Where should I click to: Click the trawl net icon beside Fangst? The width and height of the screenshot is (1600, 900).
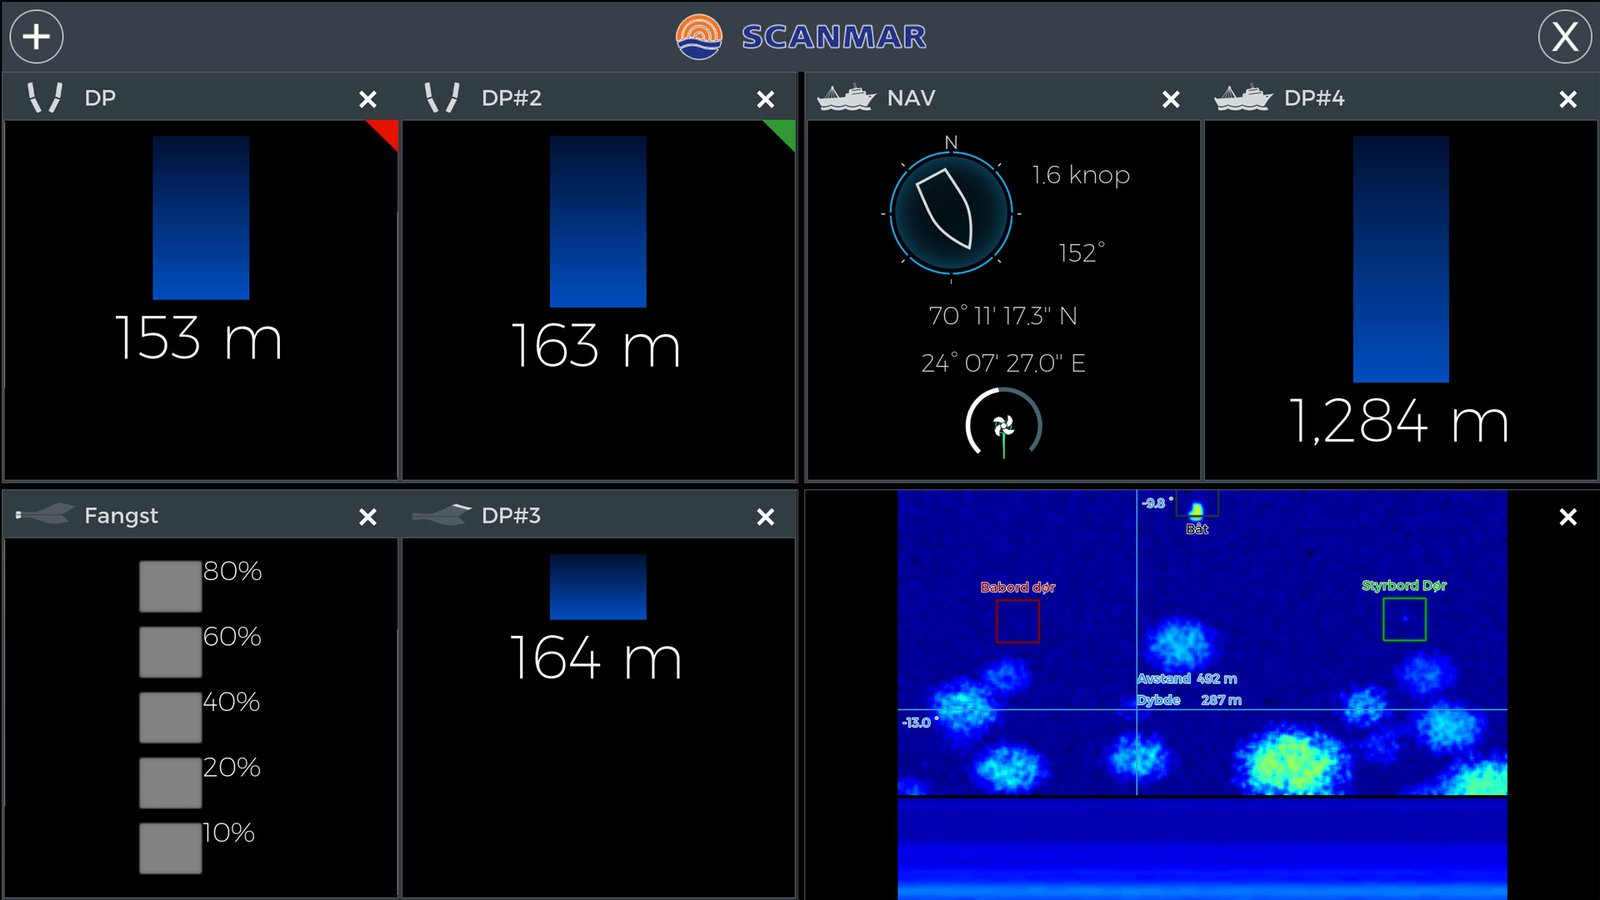(x=45, y=515)
